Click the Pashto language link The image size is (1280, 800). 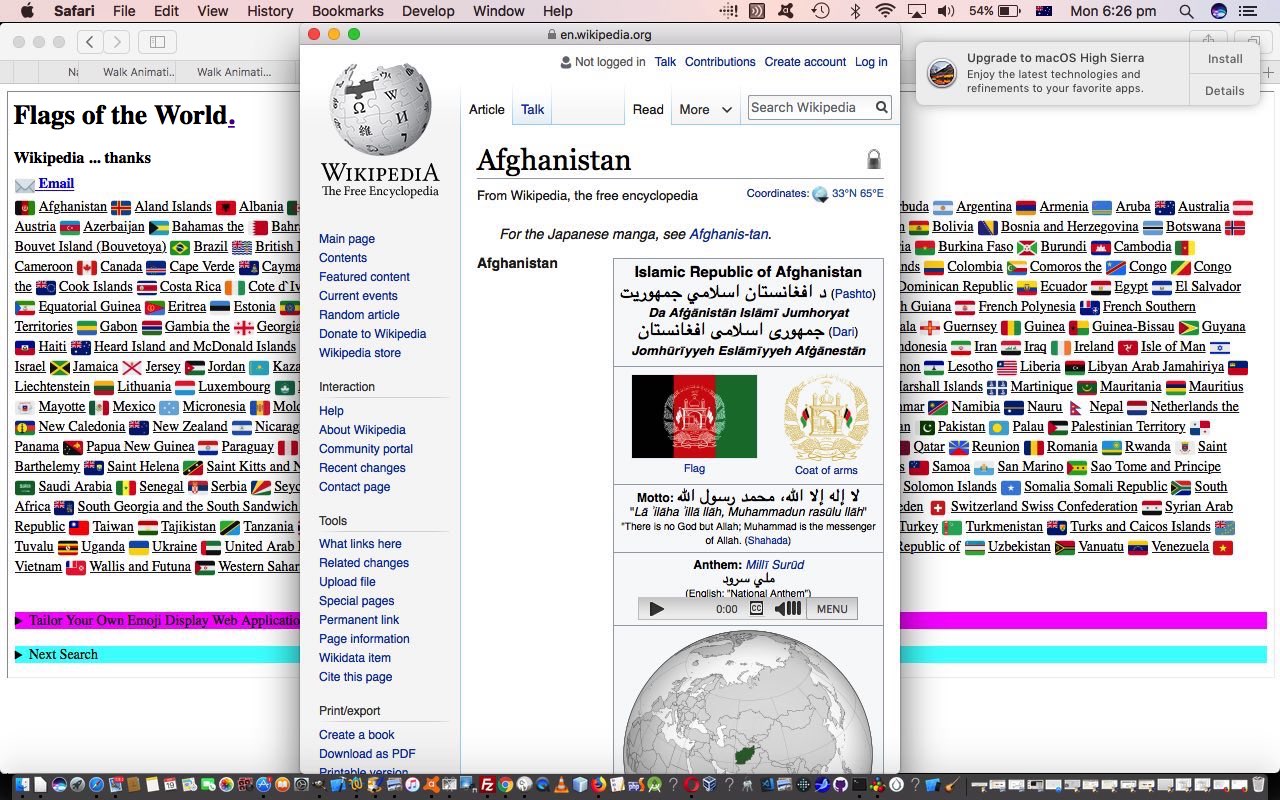(x=853, y=294)
